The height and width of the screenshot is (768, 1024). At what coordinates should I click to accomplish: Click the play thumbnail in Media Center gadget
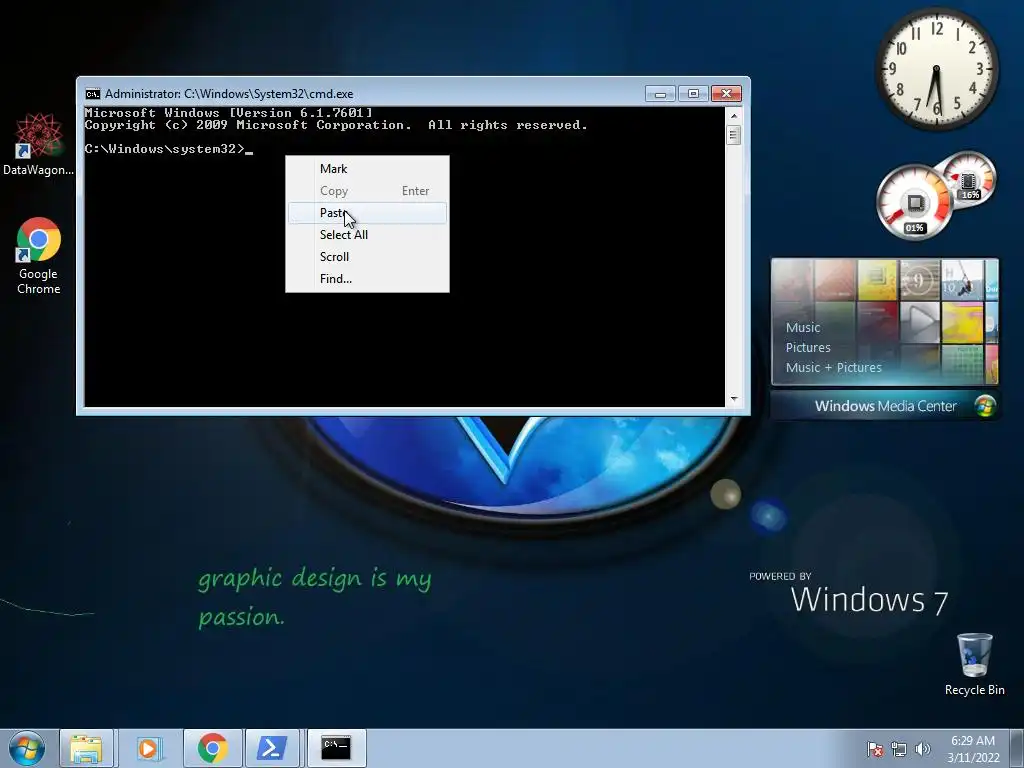(x=920, y=322)
